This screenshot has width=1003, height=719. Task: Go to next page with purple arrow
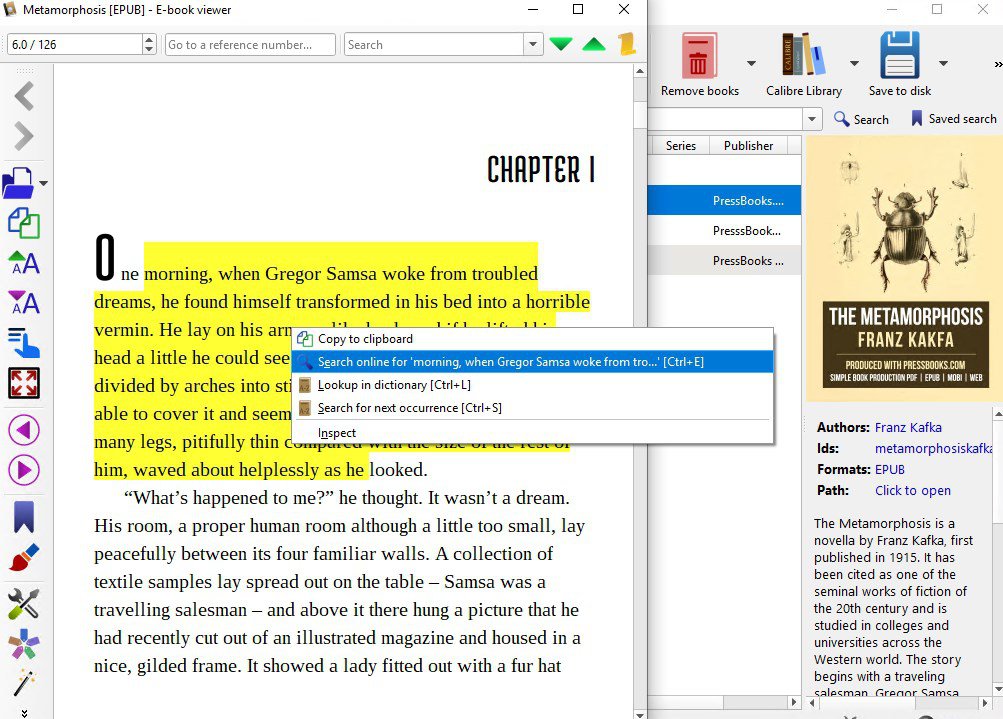[24, 470]
